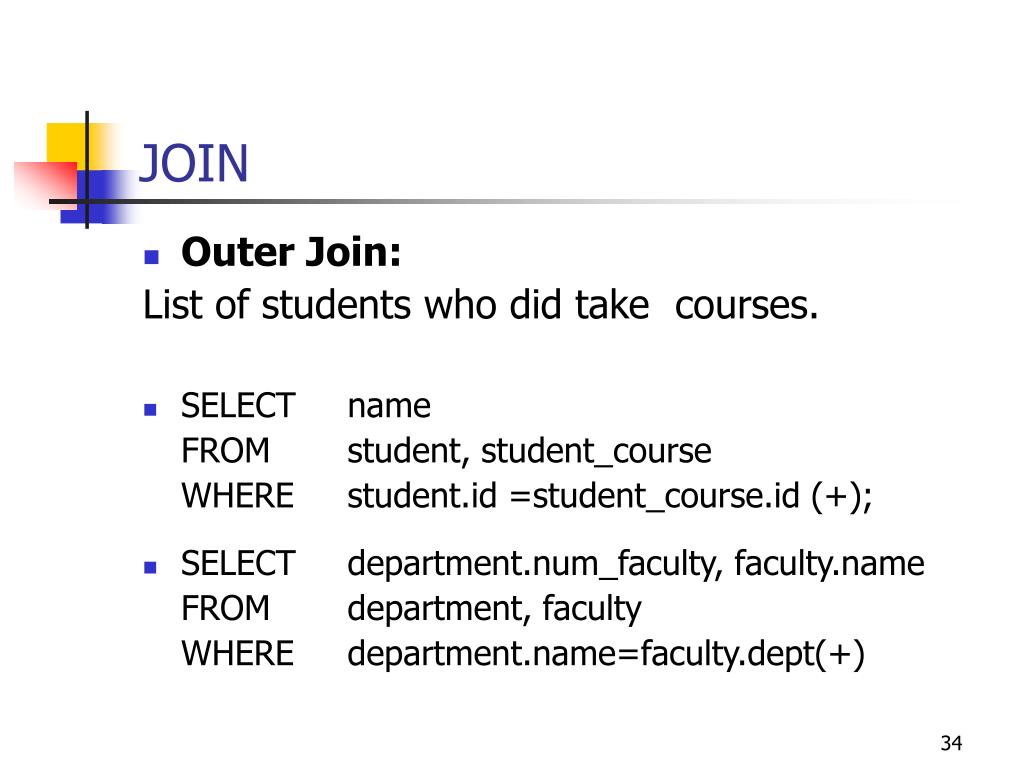Click the second FROM keyword
The image size is (1024, 768).
tap(225, 609)
